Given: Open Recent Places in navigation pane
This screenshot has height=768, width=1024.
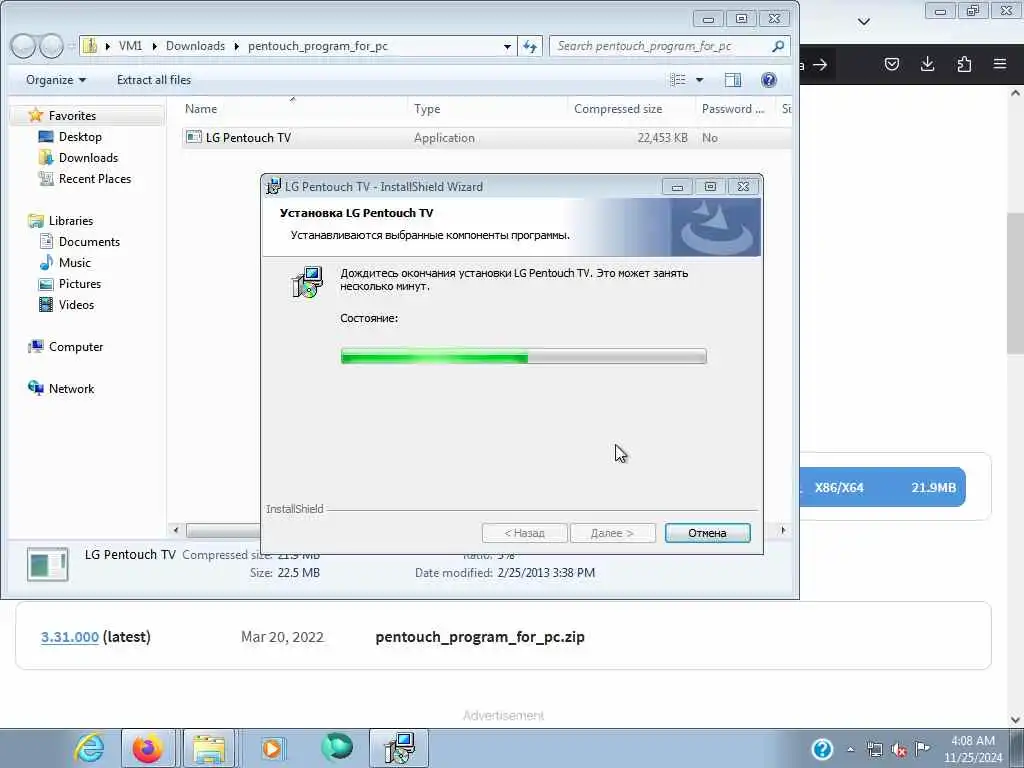Looking at the screenshot, I should click(95, 178).
